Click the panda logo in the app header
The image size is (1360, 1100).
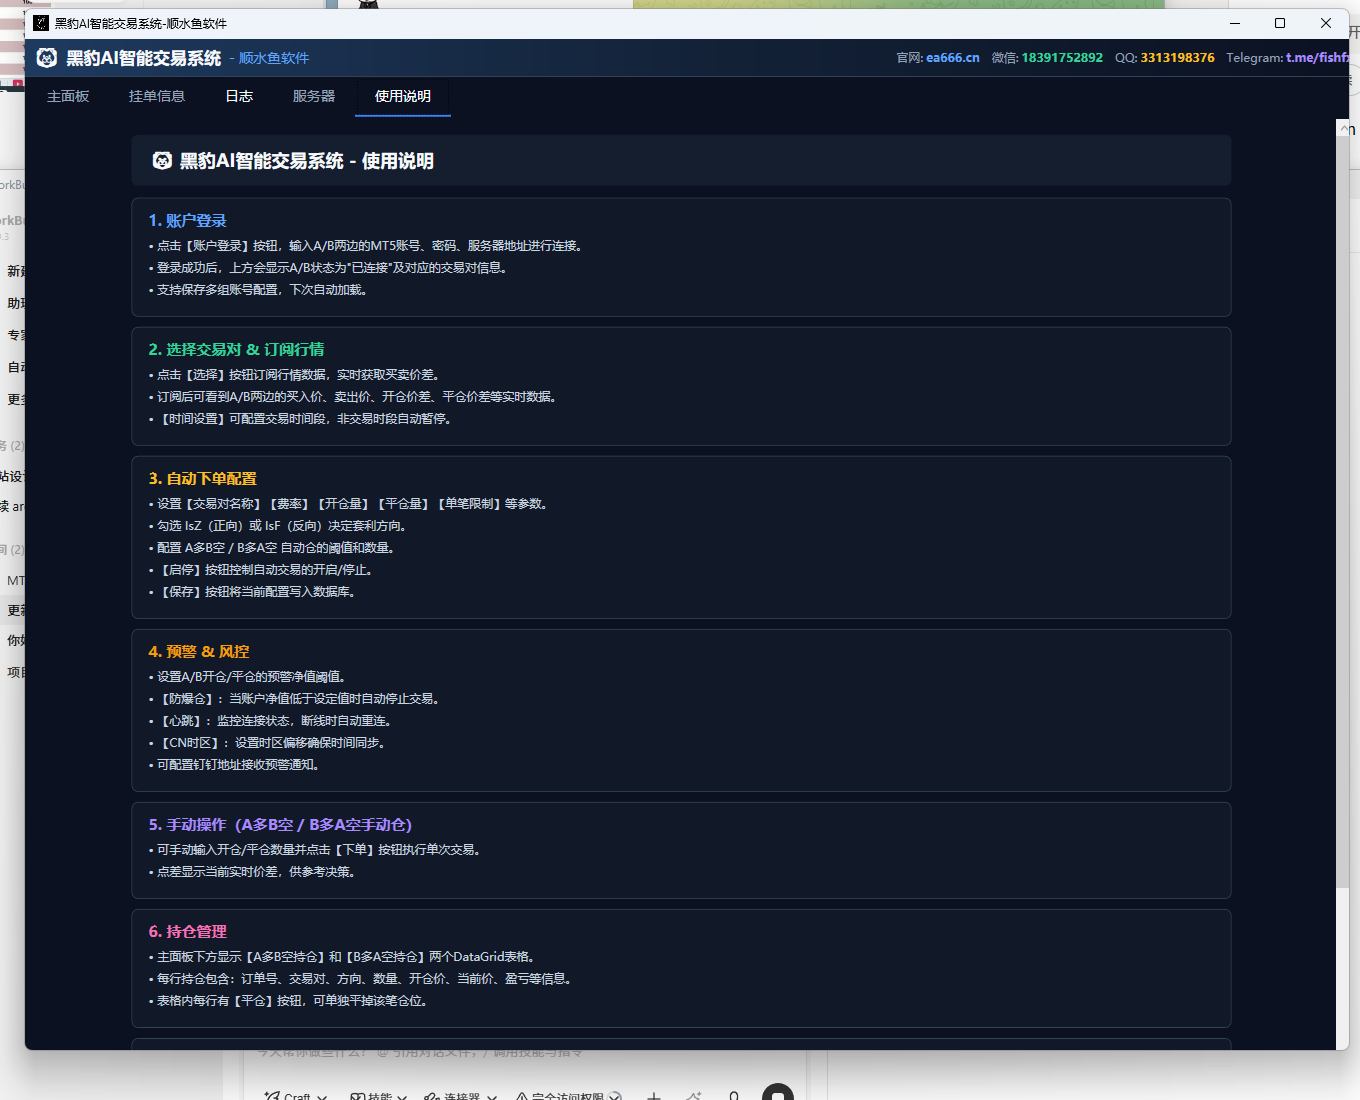point(47,58)
